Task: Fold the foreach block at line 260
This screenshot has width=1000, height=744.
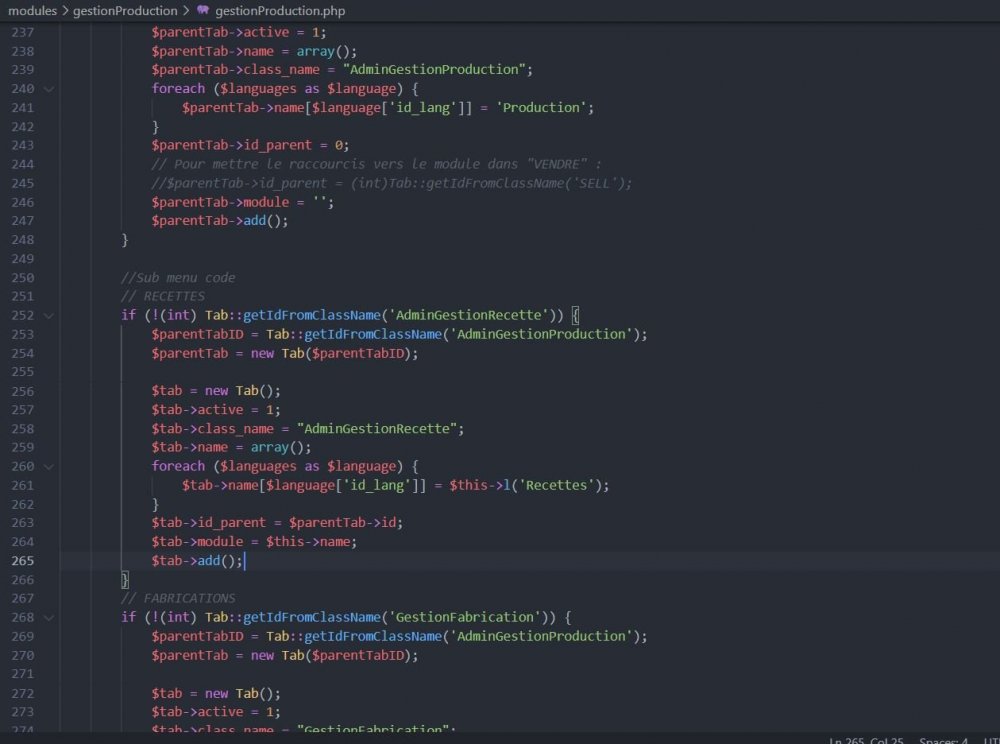Action: coord(49,467)
